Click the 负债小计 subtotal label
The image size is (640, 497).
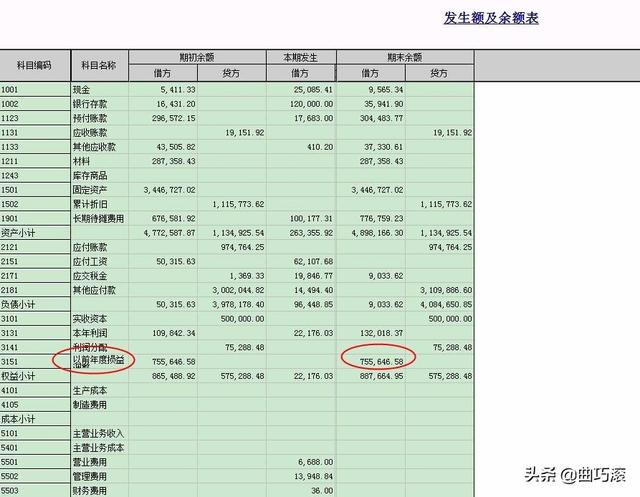click(18, 304)
